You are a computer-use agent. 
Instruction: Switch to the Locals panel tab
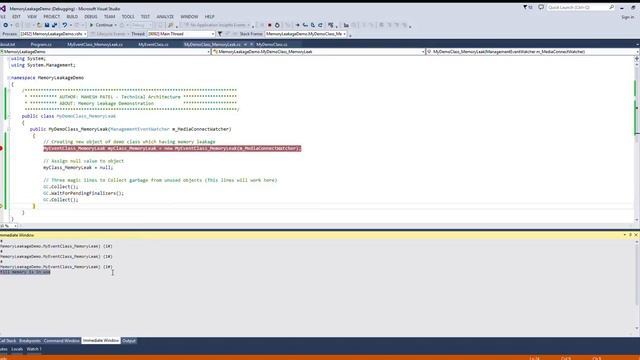coord(17,349)
